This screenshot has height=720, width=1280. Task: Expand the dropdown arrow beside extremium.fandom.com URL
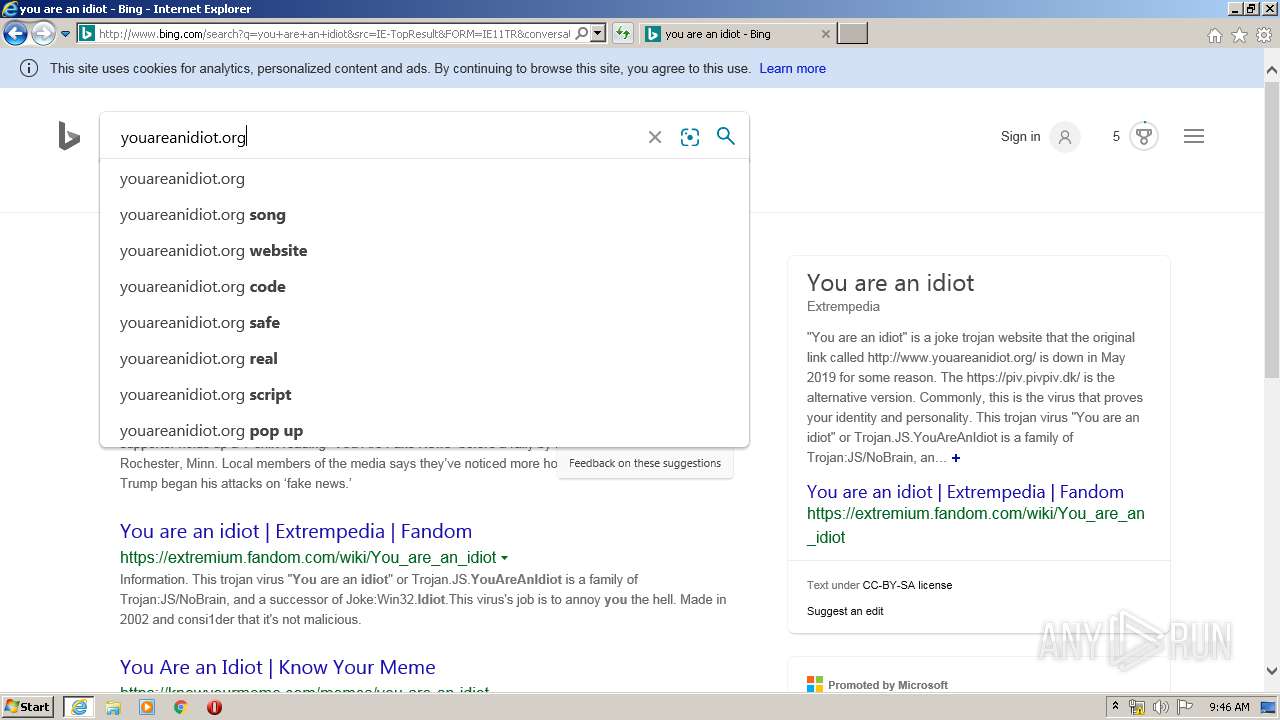pos(504,558)
